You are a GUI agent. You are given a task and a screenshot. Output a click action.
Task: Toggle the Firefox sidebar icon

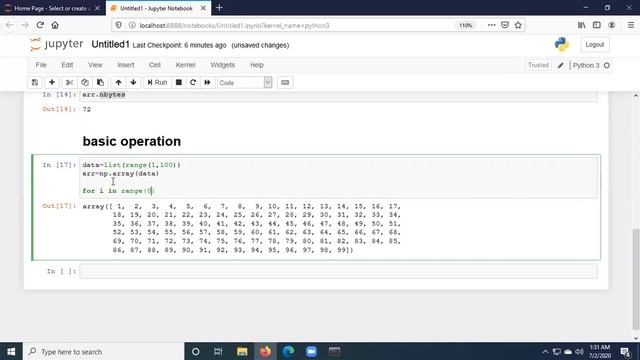[597, 25]
